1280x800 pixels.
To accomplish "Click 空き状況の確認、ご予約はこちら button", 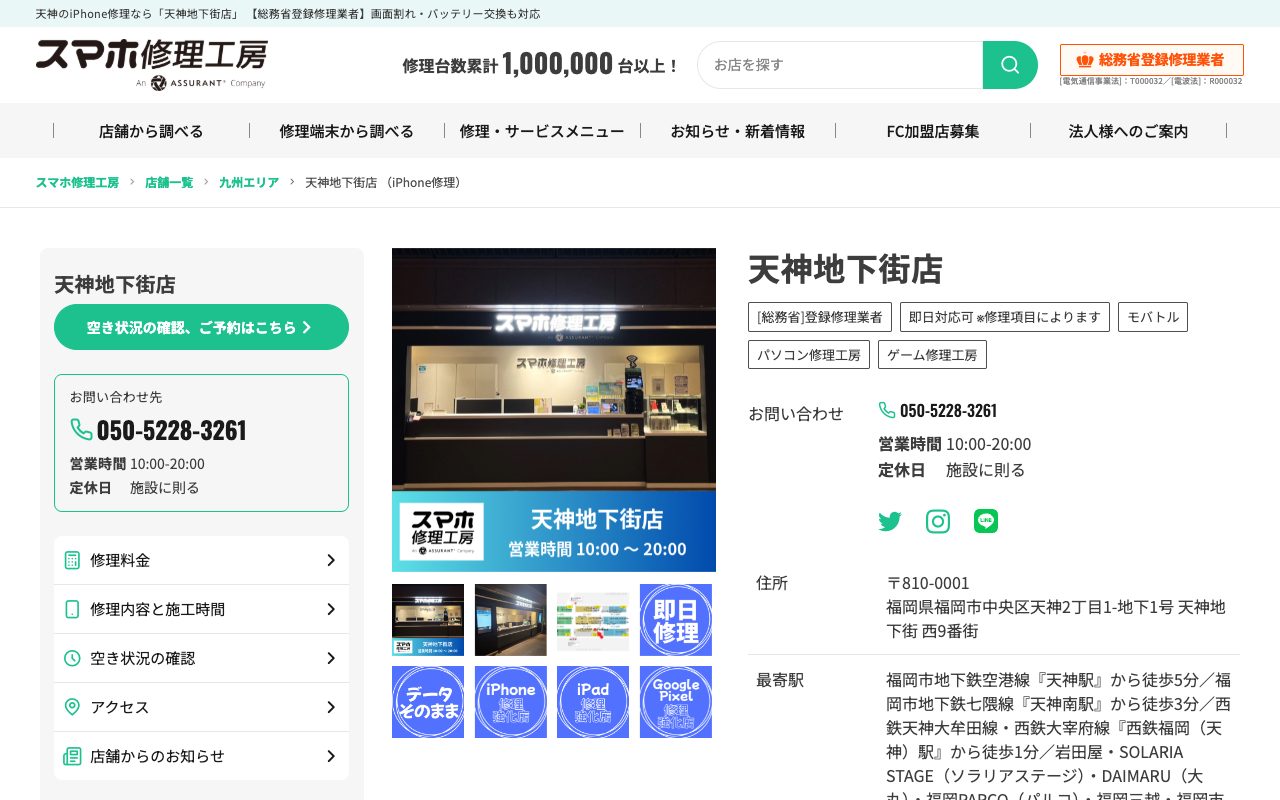I will [x=201, y=327].
